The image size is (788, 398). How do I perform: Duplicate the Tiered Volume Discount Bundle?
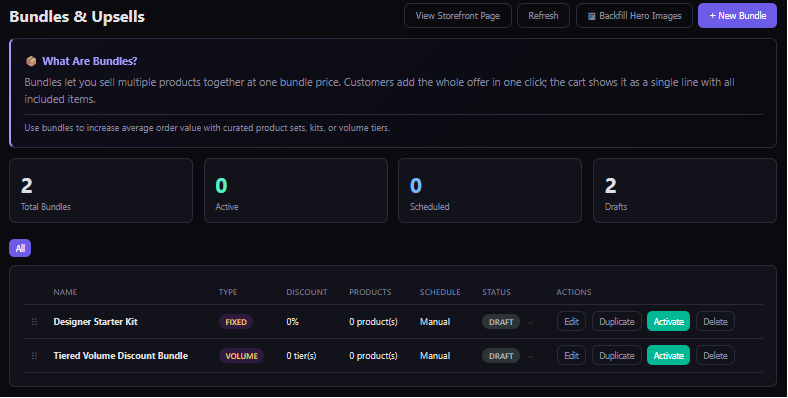[x=617, y=356]
